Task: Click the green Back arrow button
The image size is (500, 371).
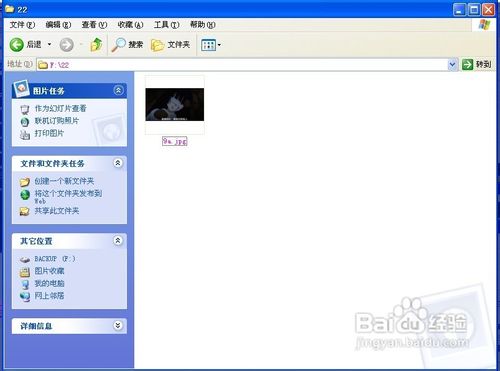Action: [16, 45]
